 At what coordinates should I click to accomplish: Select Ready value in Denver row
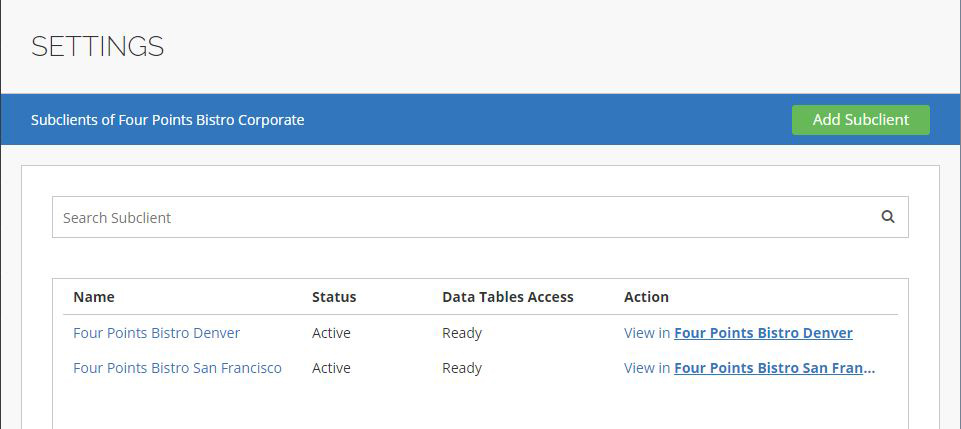point(462,333)
